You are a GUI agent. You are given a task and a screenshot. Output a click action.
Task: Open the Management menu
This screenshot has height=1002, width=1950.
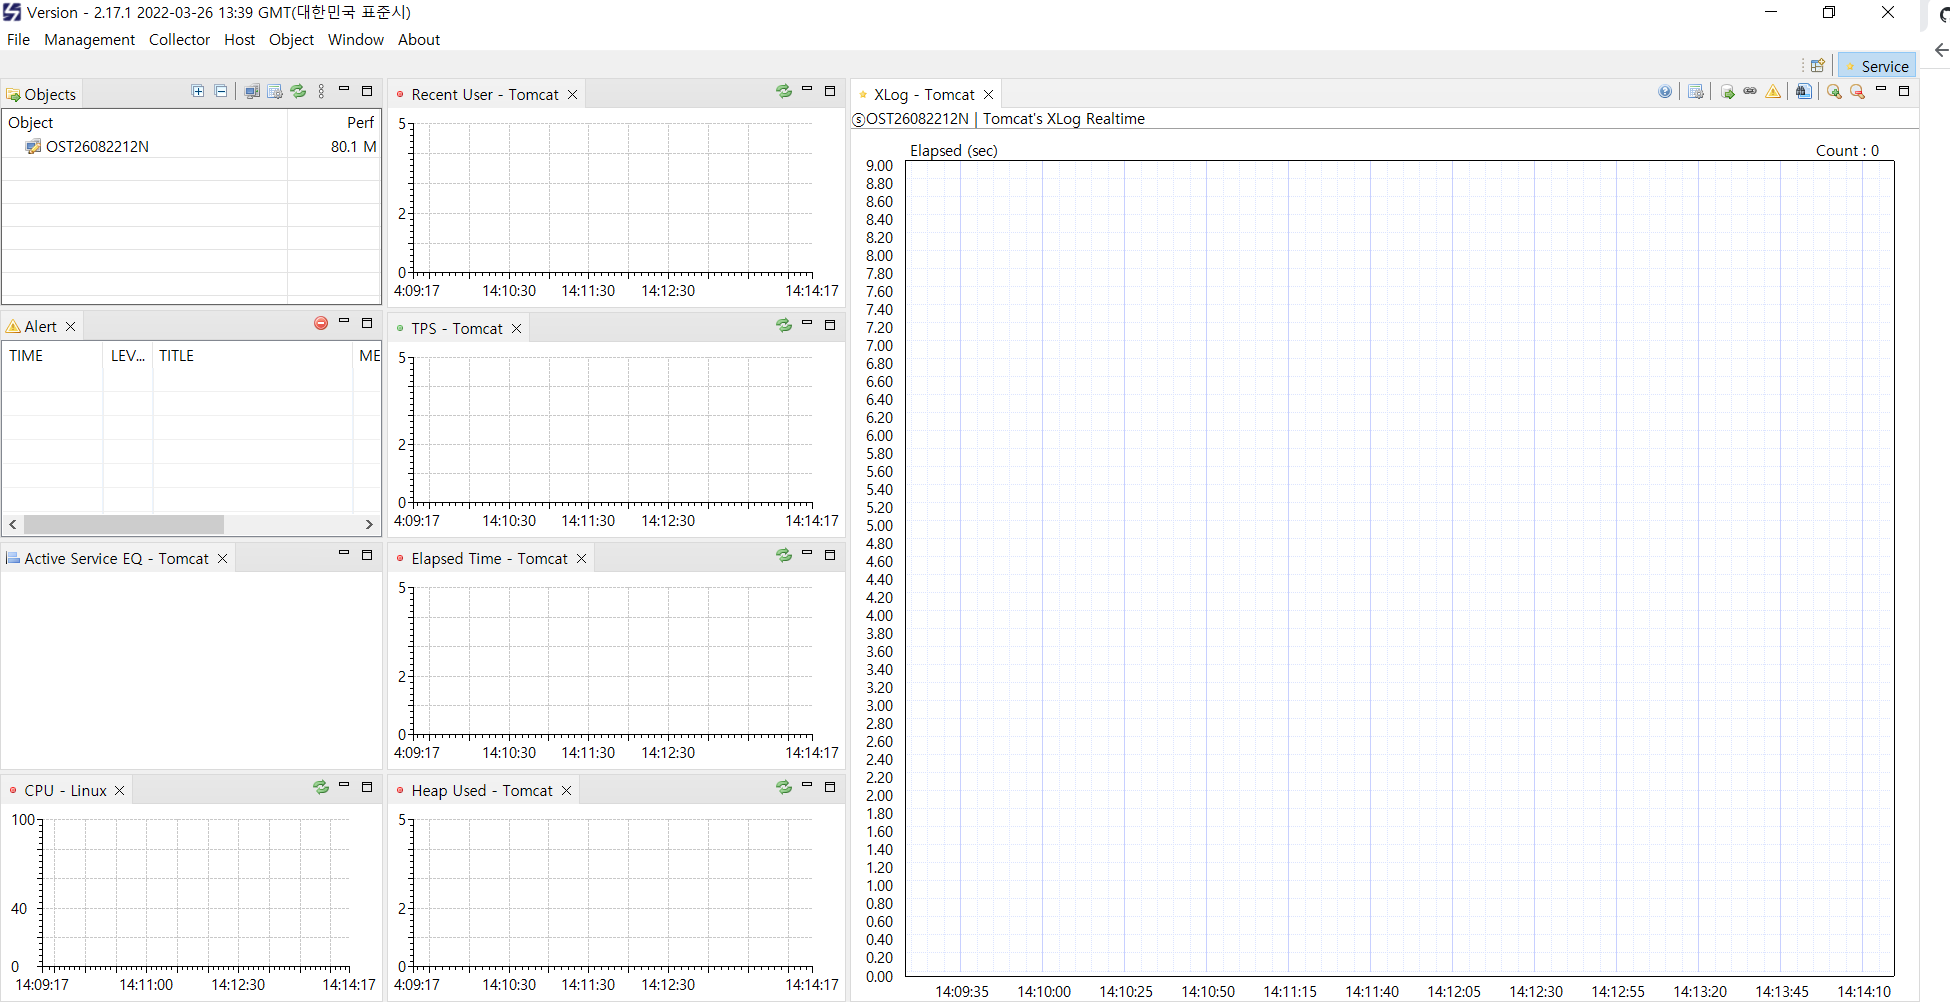tap(90, 40)
